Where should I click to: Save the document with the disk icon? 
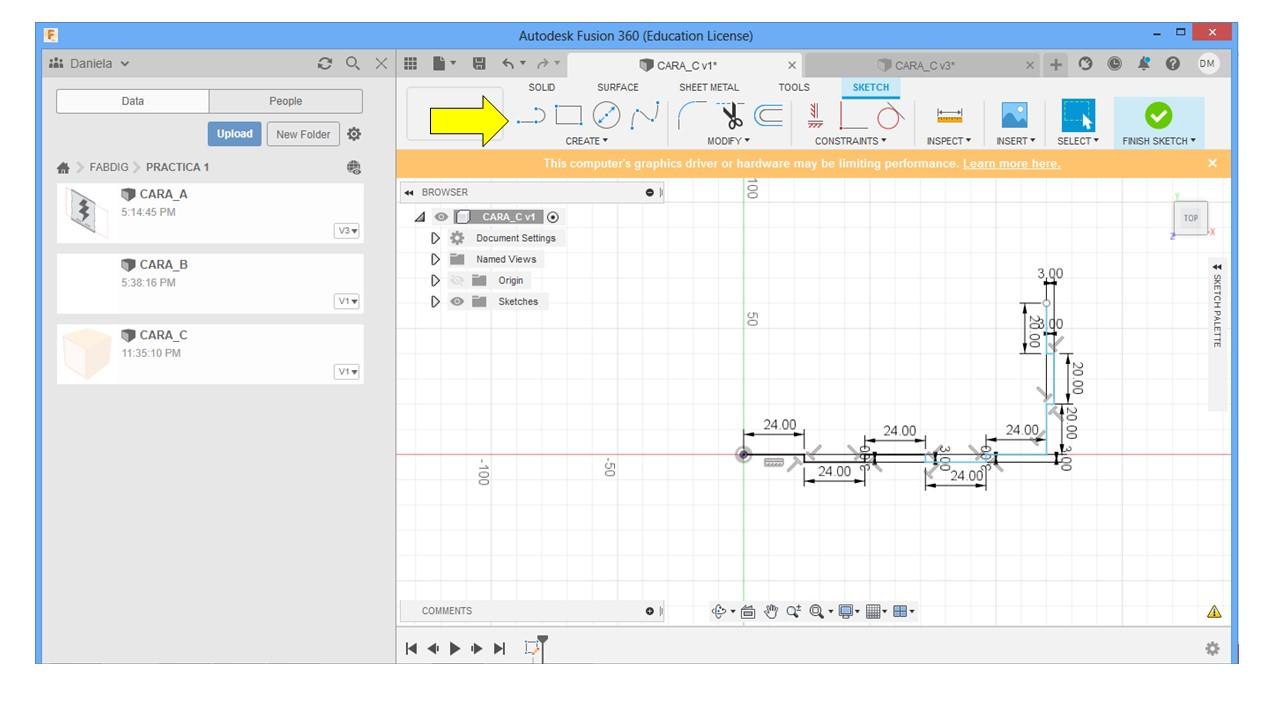click(479, 64)
